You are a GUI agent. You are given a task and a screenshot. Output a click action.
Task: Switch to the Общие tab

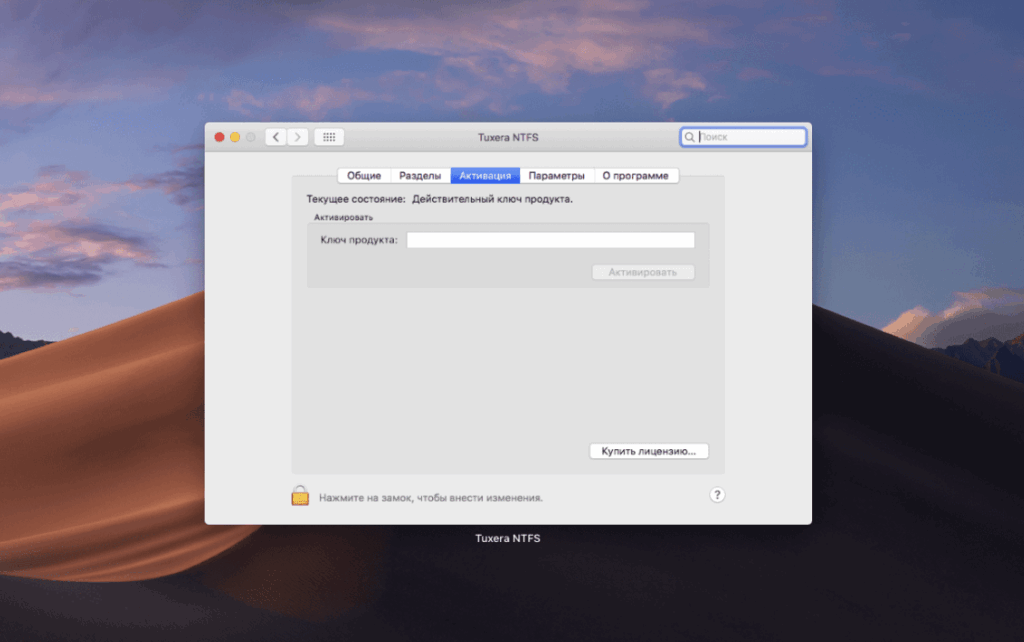(364, 176)
